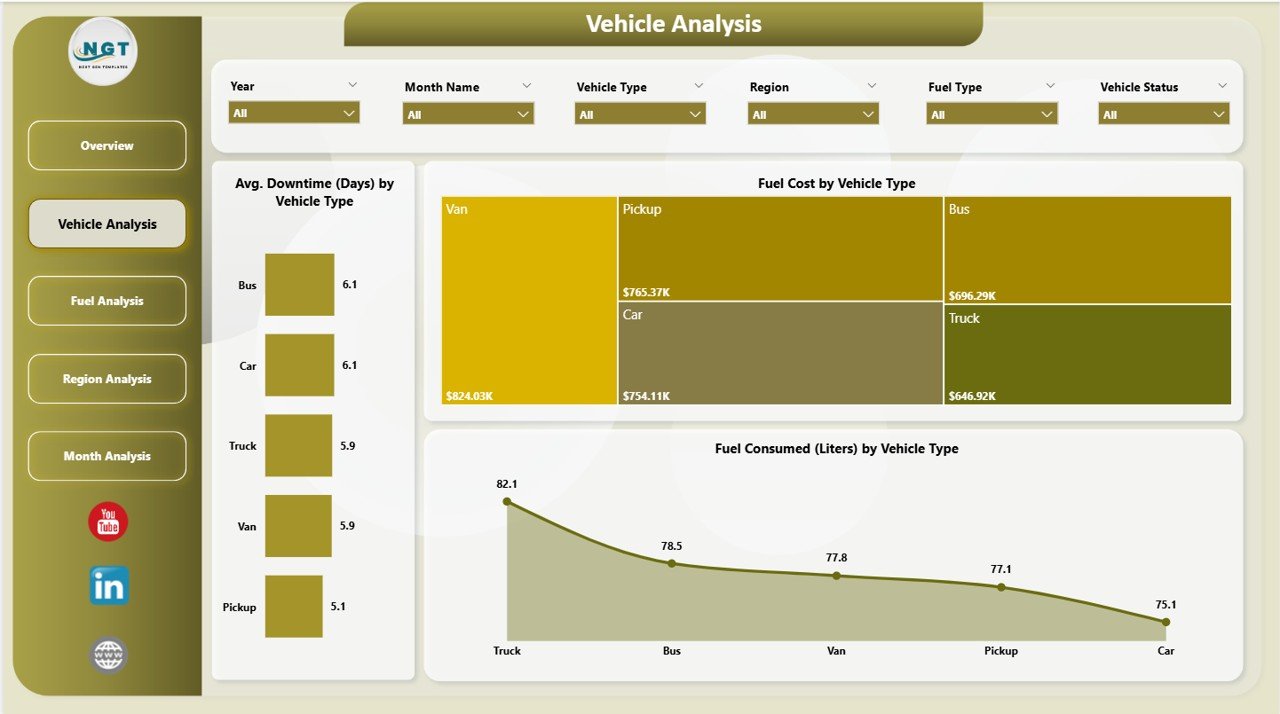Image resolution: width=1280 pixels, height=714 pixels.
Task: Select the Bus bar in downtime chart
Action: pos(299,284)
